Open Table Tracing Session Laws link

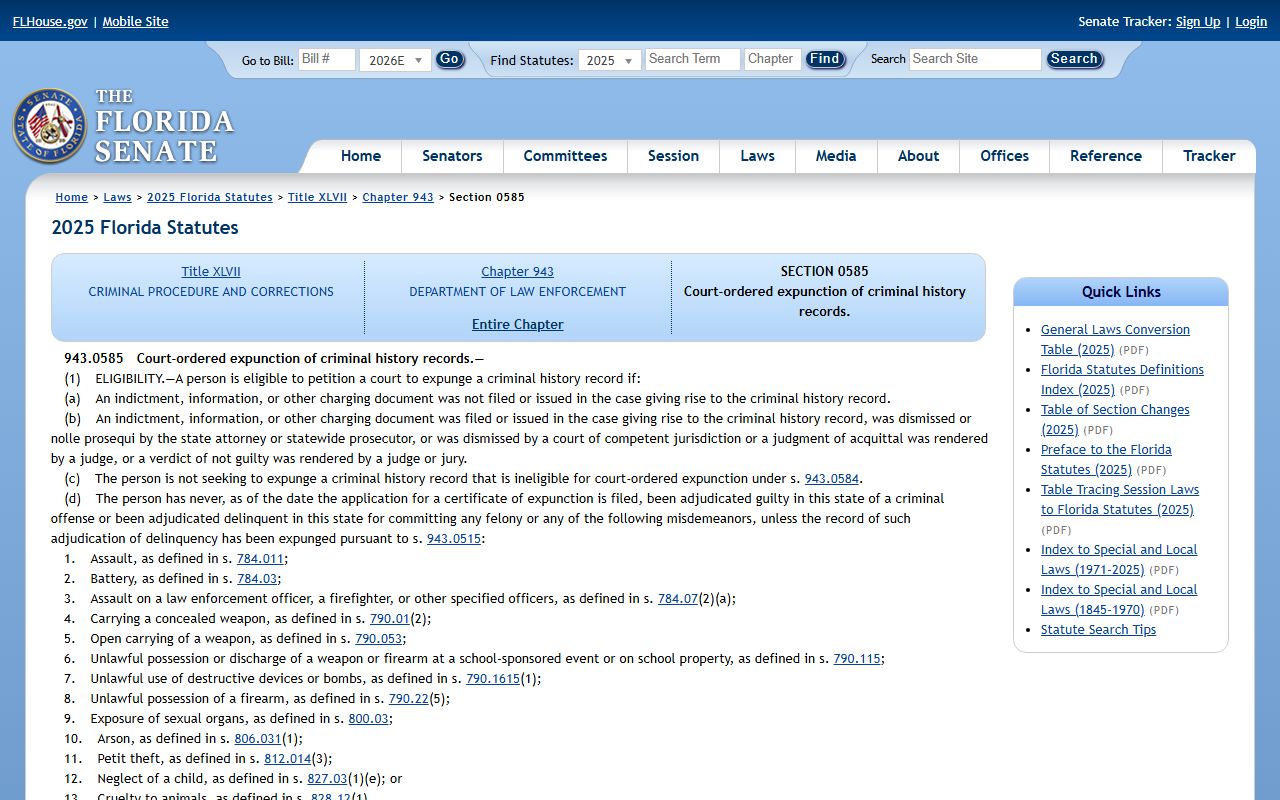tap(1120, 500)
